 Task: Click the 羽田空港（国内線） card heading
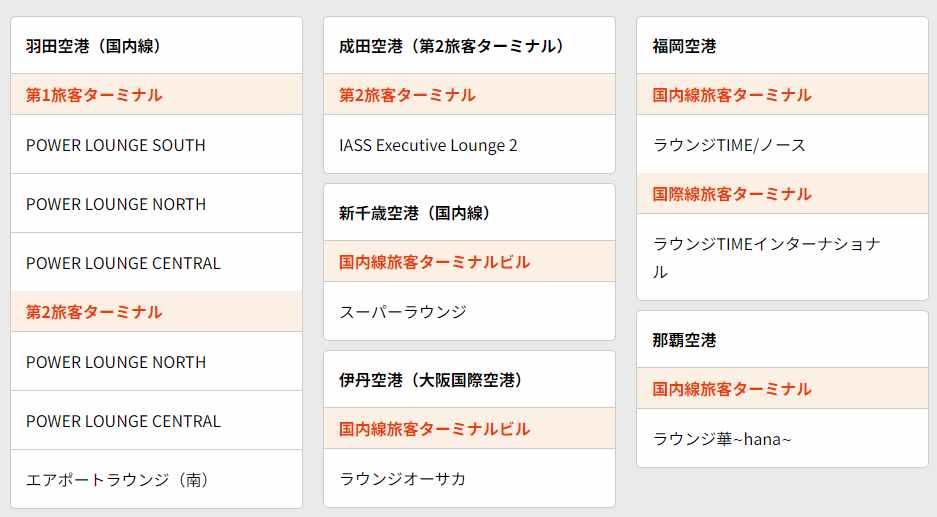[x=94, y=46]
